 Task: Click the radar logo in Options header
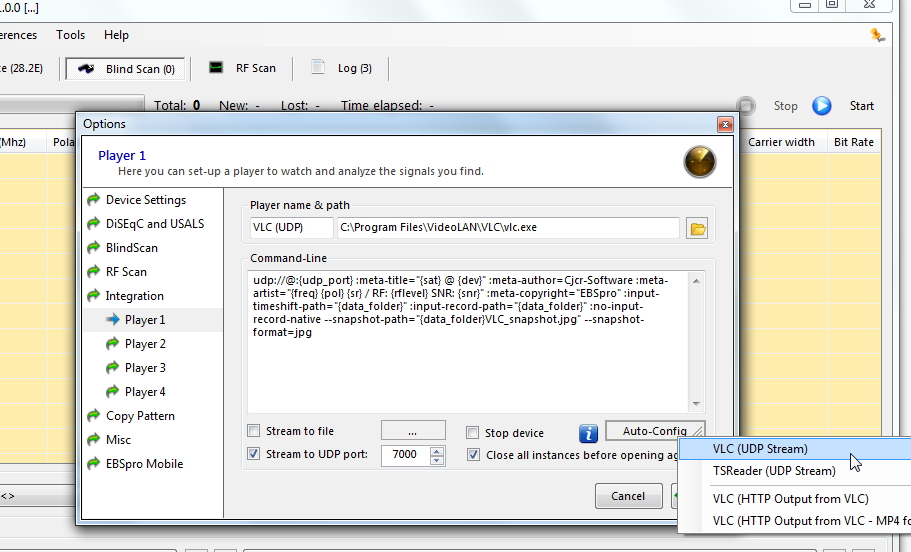[x=700, y=162]
